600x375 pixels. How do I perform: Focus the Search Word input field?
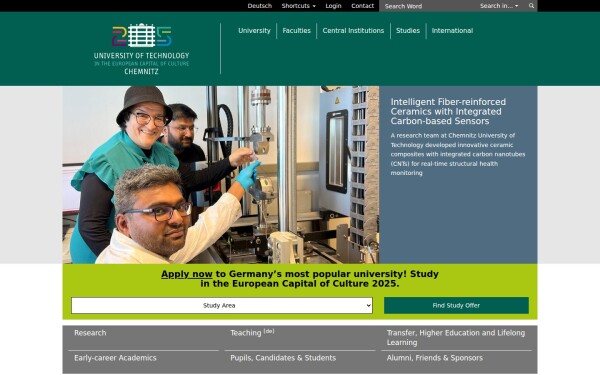[428, 6]
